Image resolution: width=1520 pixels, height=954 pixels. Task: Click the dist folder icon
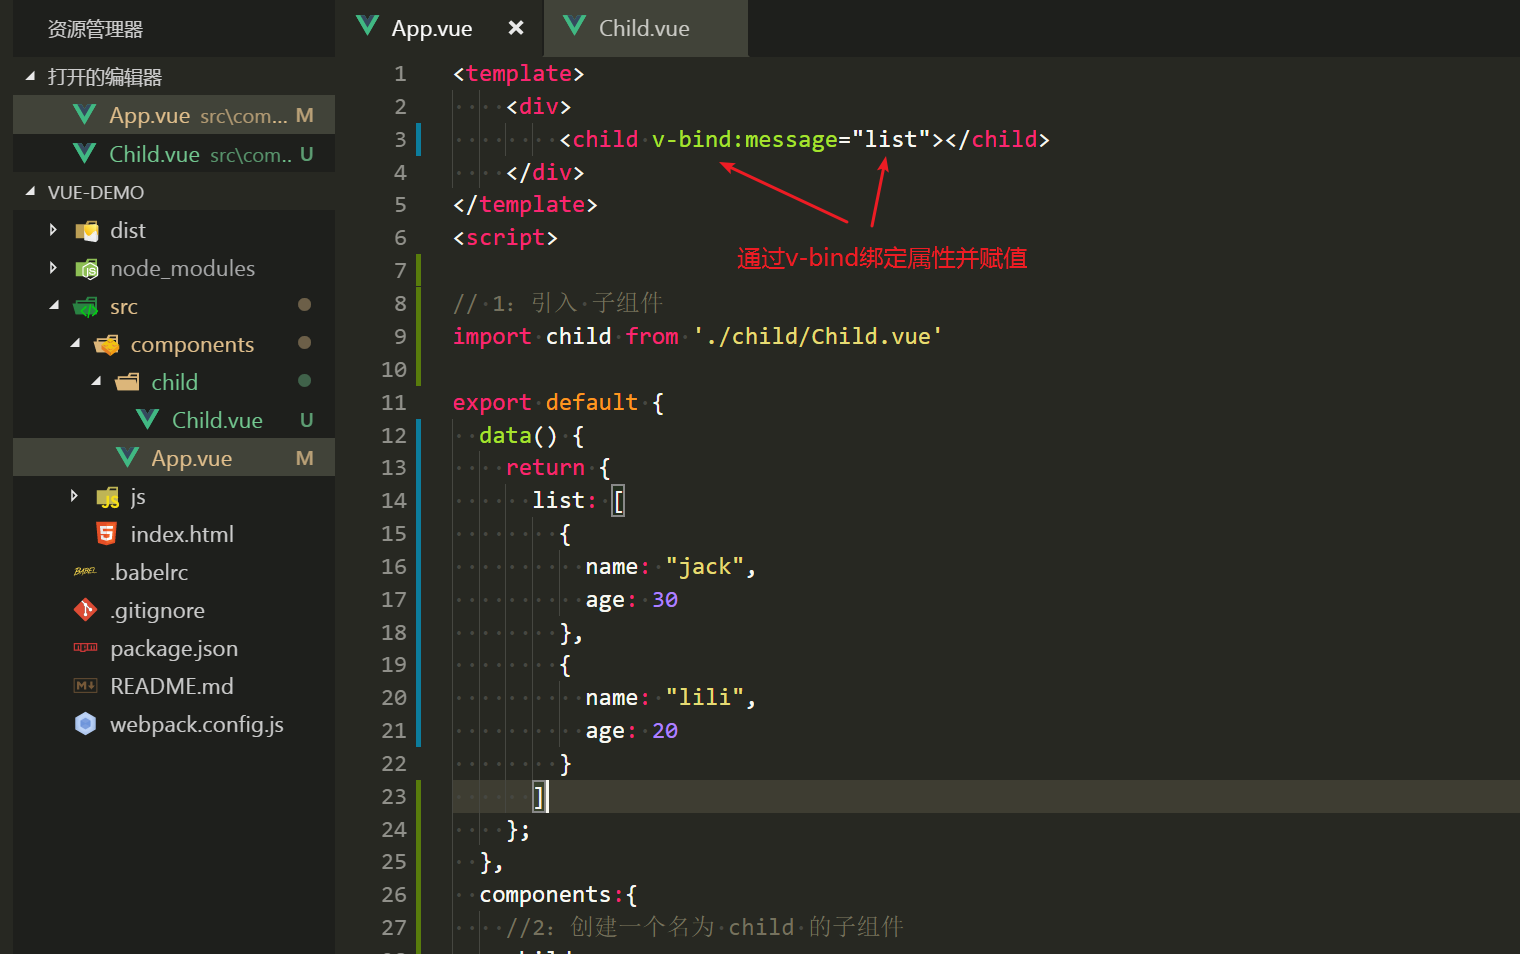pyautogui.click(x=87, y=231)
